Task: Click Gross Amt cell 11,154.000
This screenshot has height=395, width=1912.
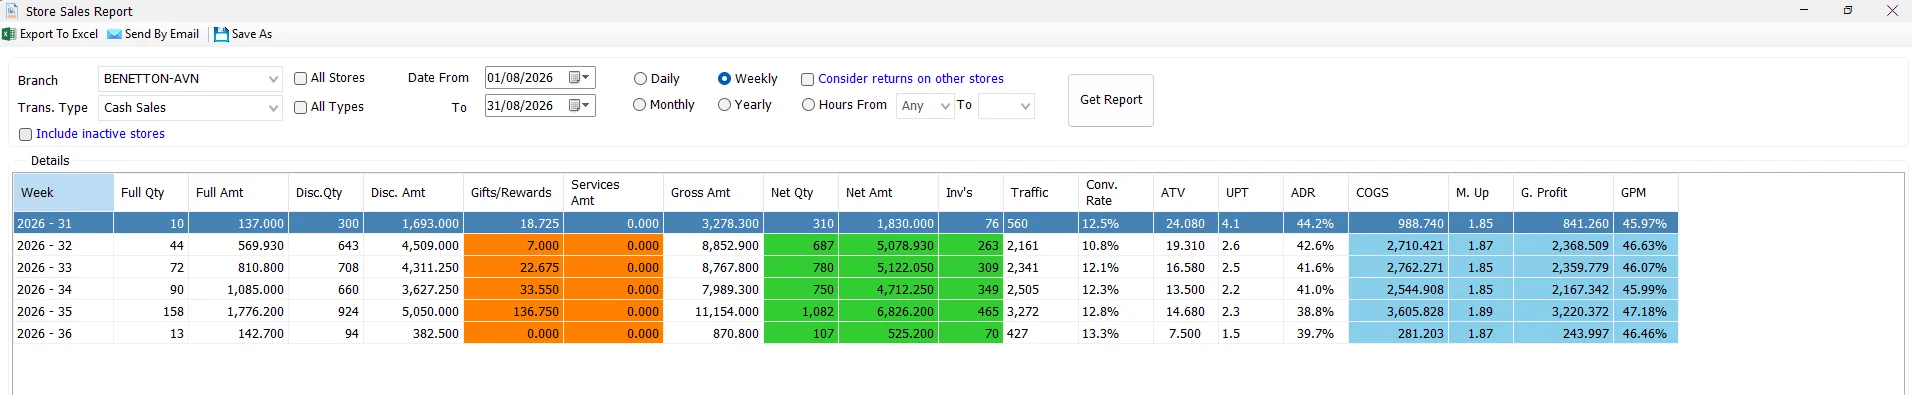Action: 713,312
